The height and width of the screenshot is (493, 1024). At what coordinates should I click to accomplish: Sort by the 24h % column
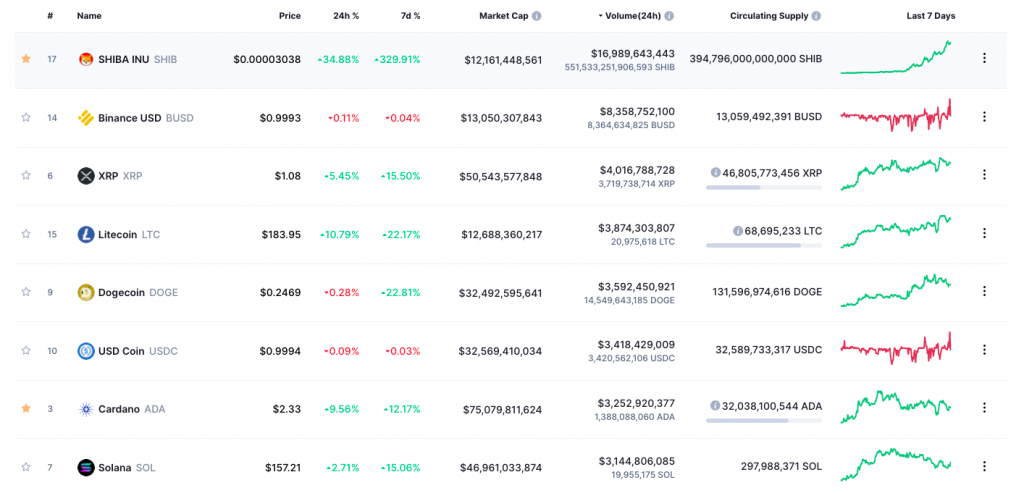(346, 16)
